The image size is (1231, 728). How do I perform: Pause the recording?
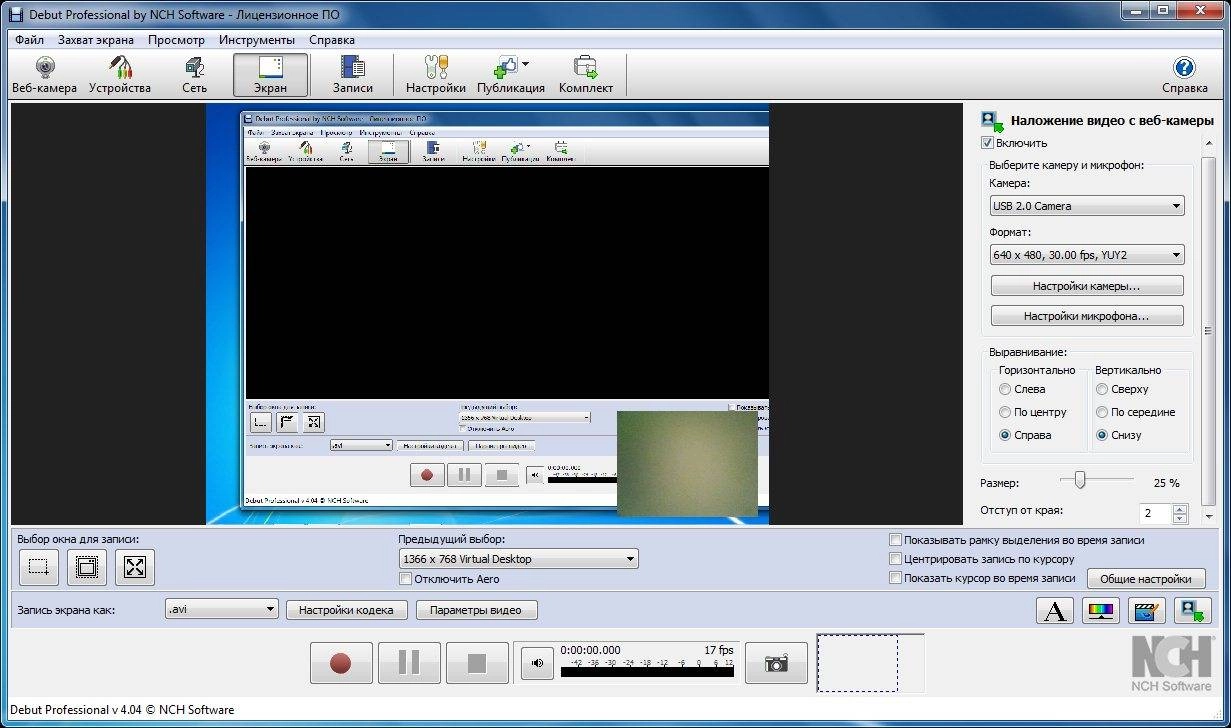[409, 663]
